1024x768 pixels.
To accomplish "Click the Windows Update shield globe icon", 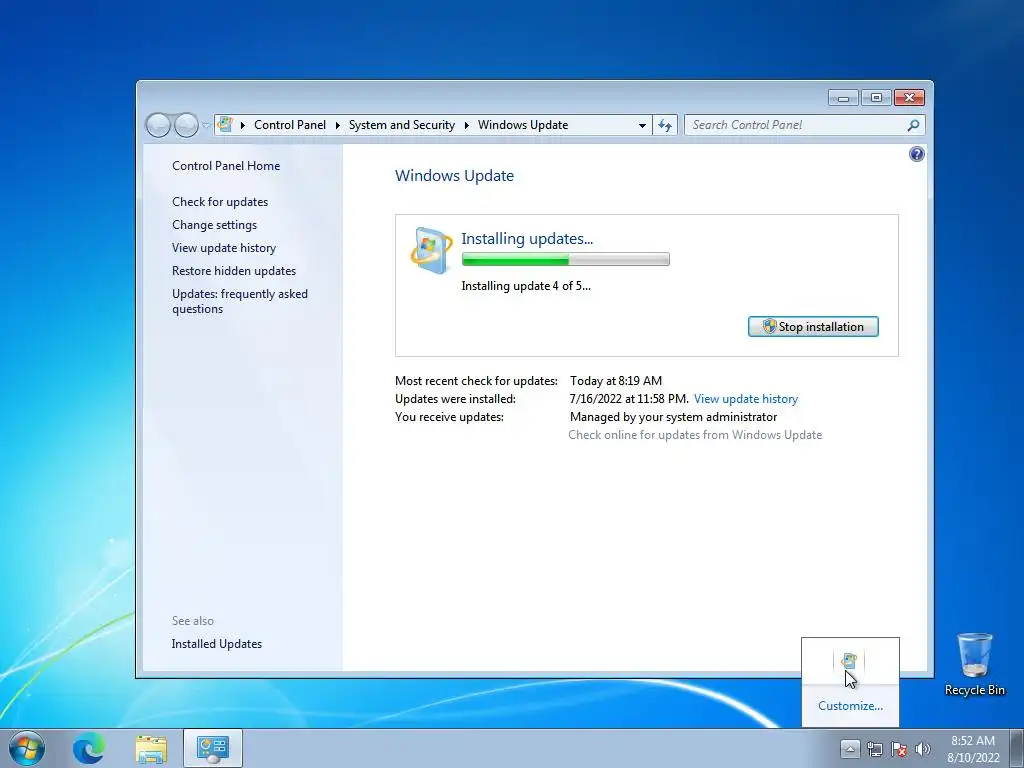I will [x=431, y=251].
